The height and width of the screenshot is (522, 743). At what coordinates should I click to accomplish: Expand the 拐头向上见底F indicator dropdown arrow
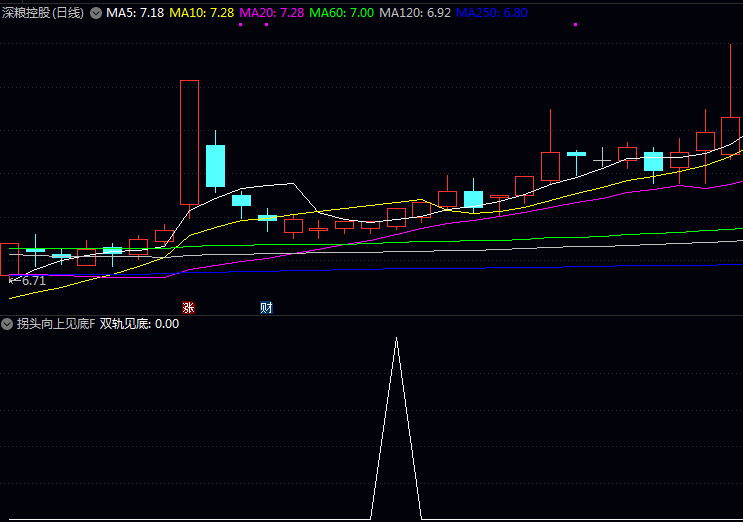point(8,324)
